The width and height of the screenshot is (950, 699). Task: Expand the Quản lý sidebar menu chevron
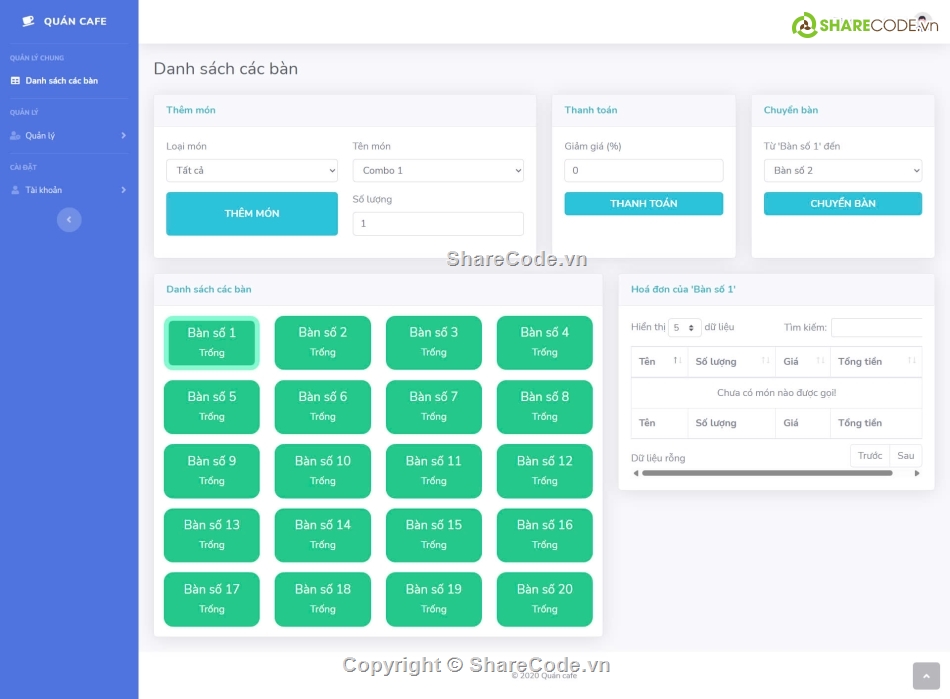point(124,136)
